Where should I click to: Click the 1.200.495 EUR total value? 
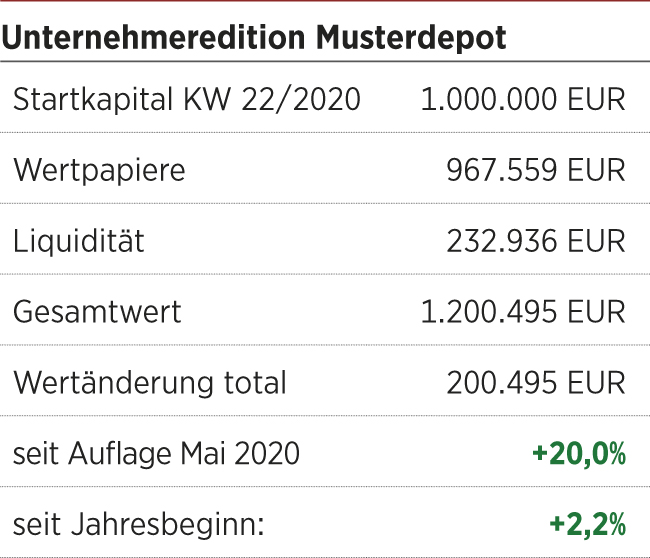523,312
